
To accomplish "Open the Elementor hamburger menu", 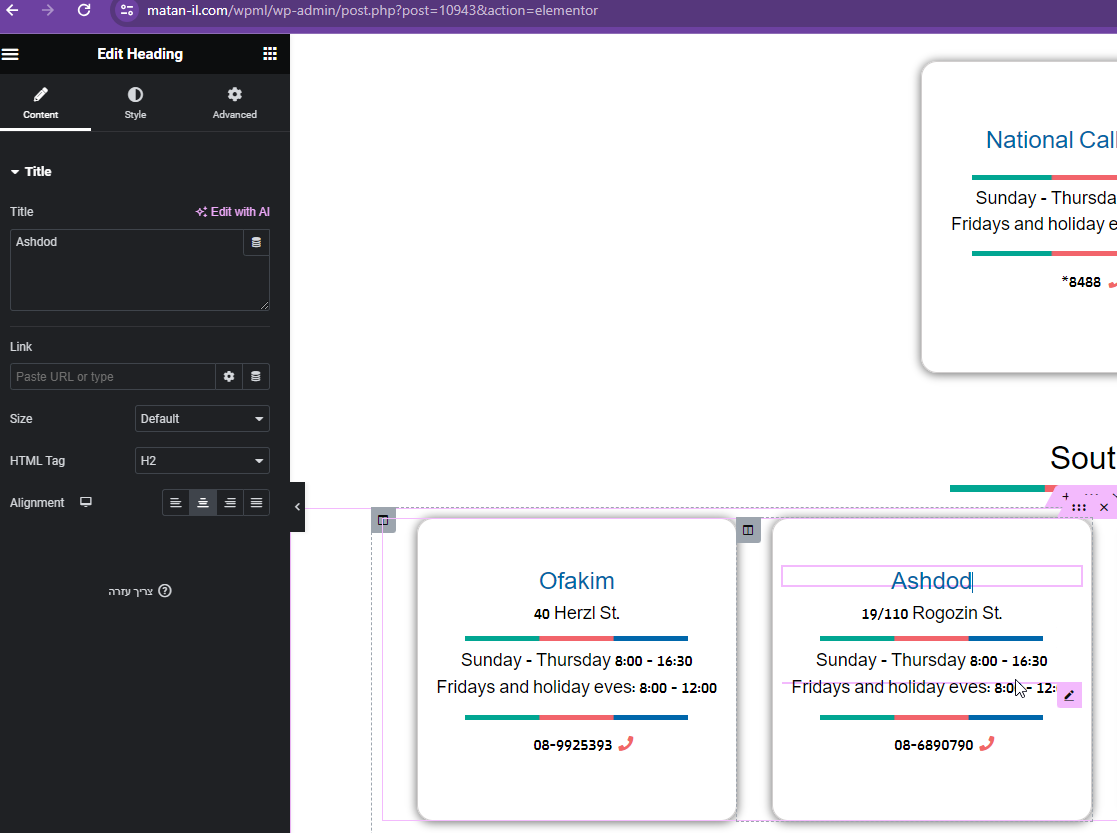I will (10, 54).
